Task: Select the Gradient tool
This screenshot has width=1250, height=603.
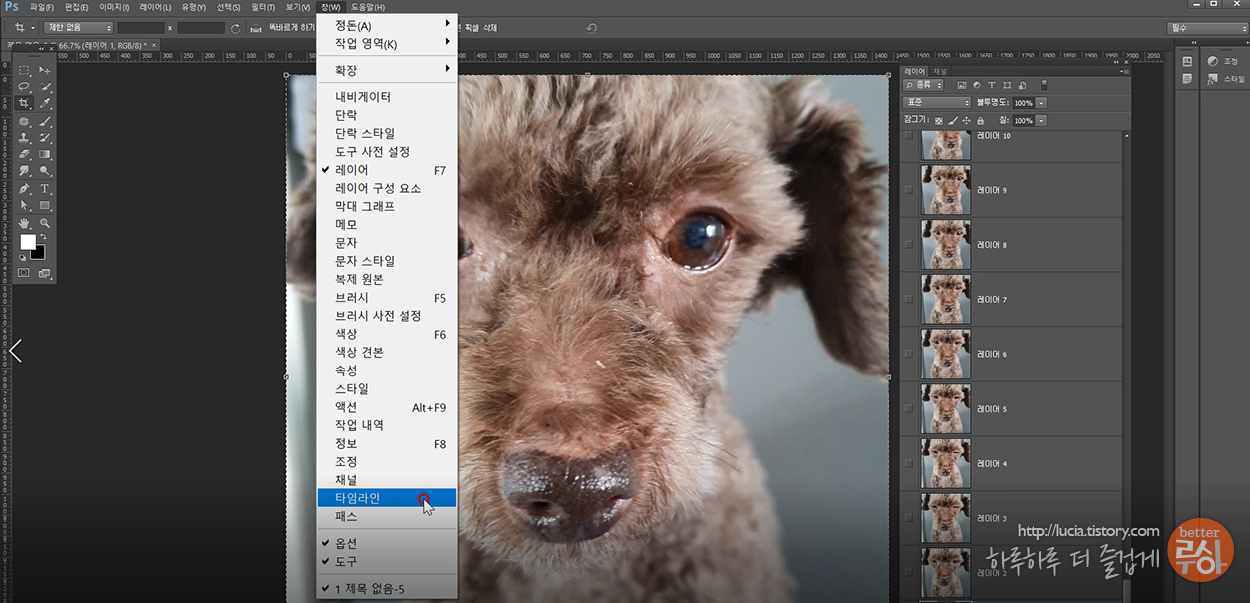Action: click(45, 153)
